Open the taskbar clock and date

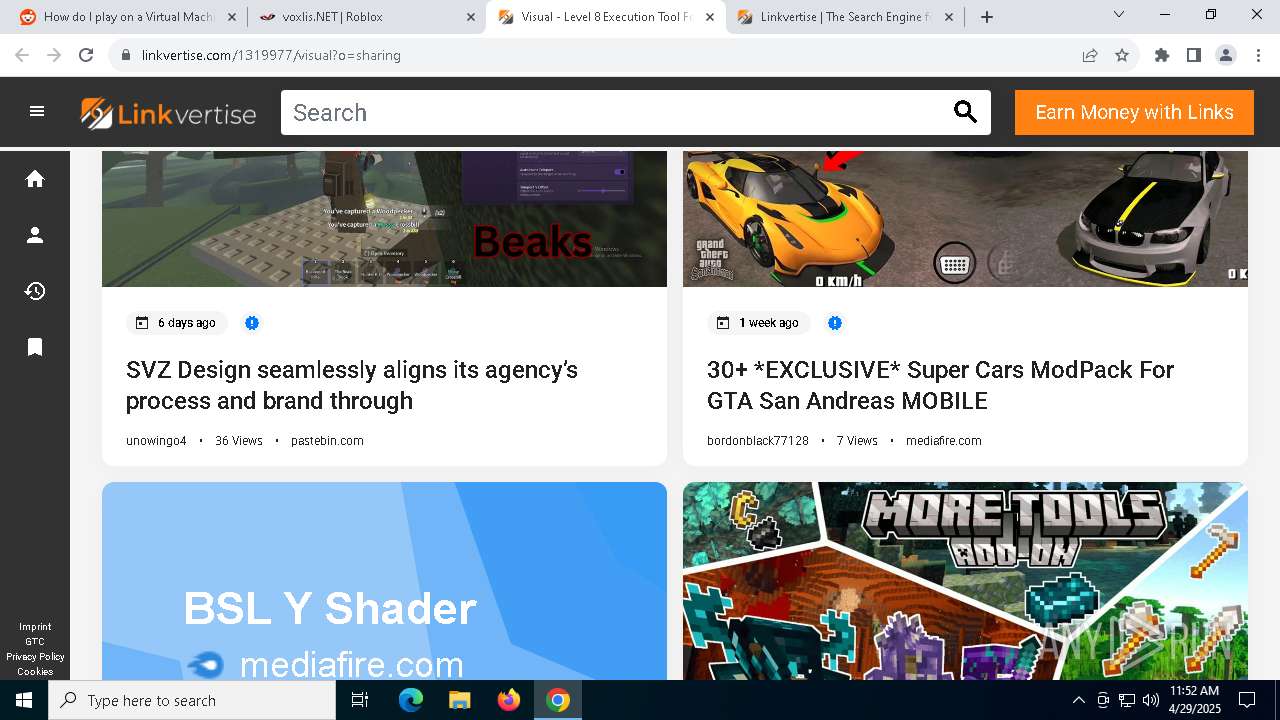[1194, 700]
